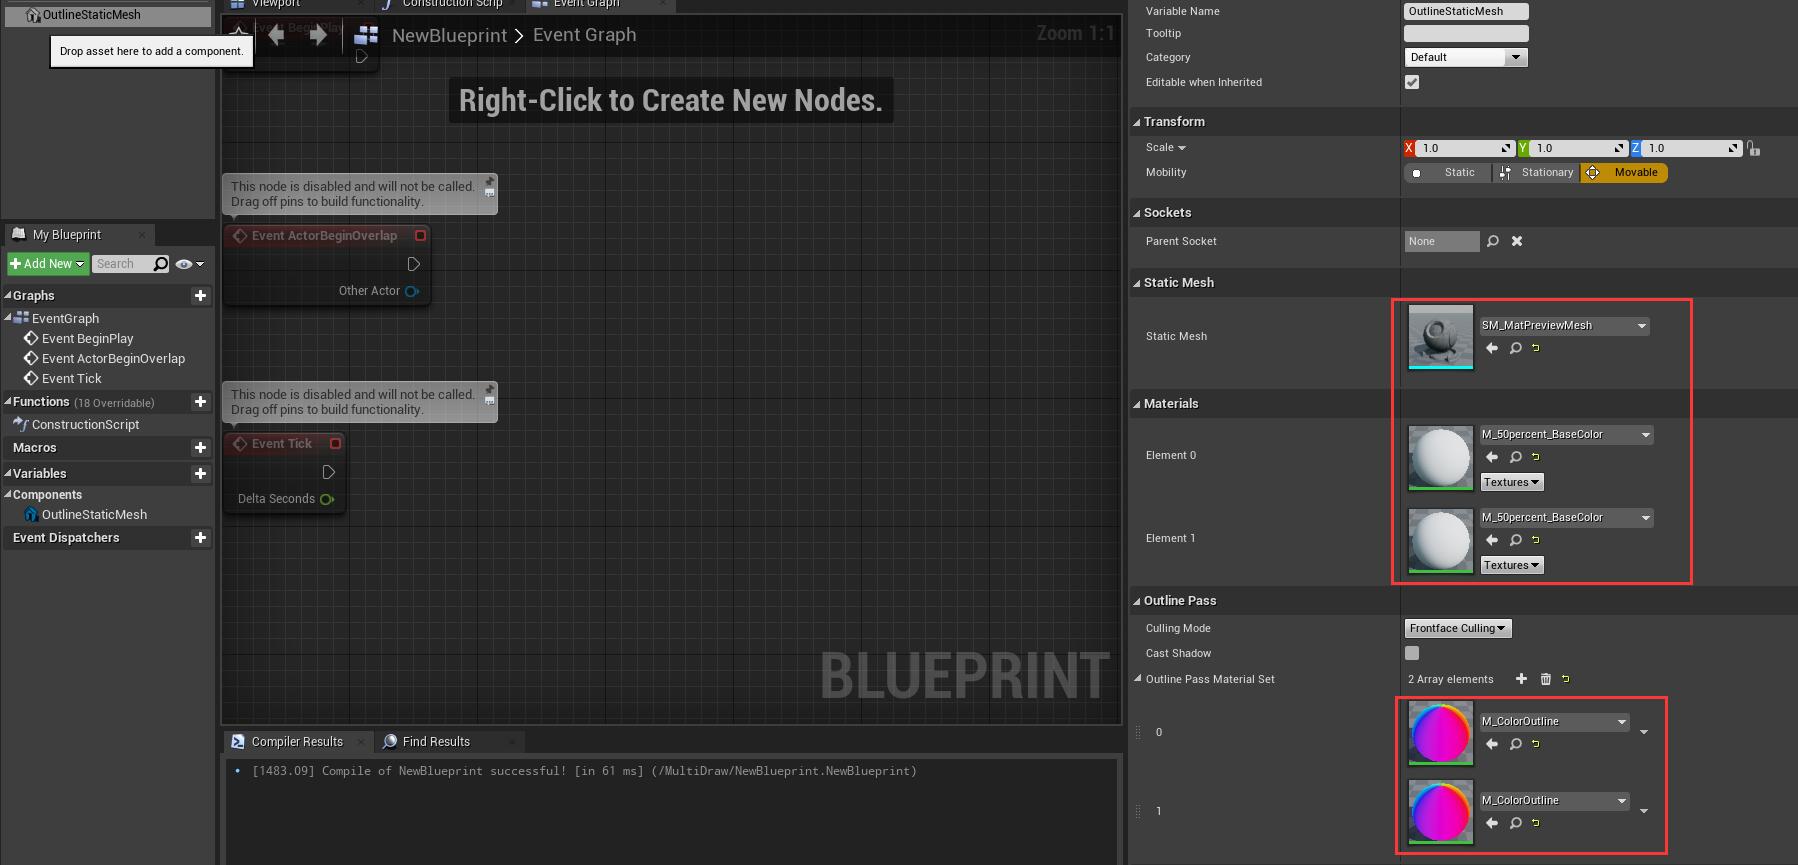Click the Add New button
This screenshot has height=865, width=1798.
pyautogui.click(x=47, y=264)
